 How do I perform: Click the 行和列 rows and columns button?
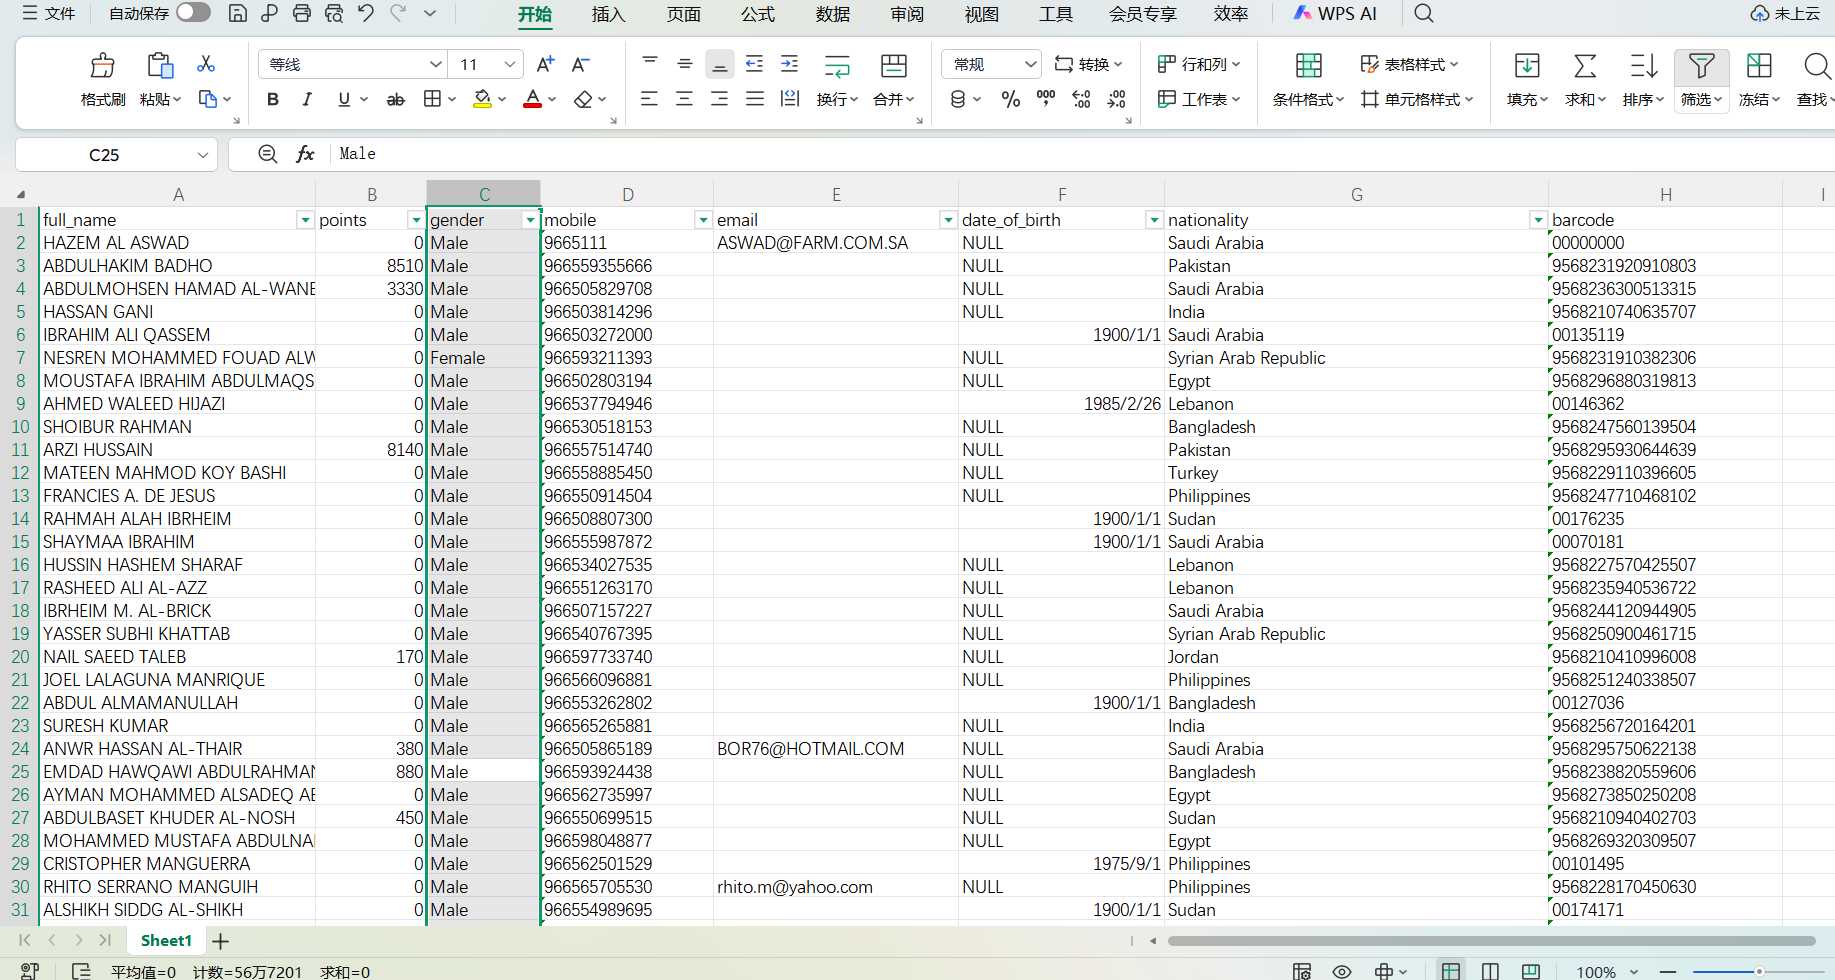coord(1199,64)
